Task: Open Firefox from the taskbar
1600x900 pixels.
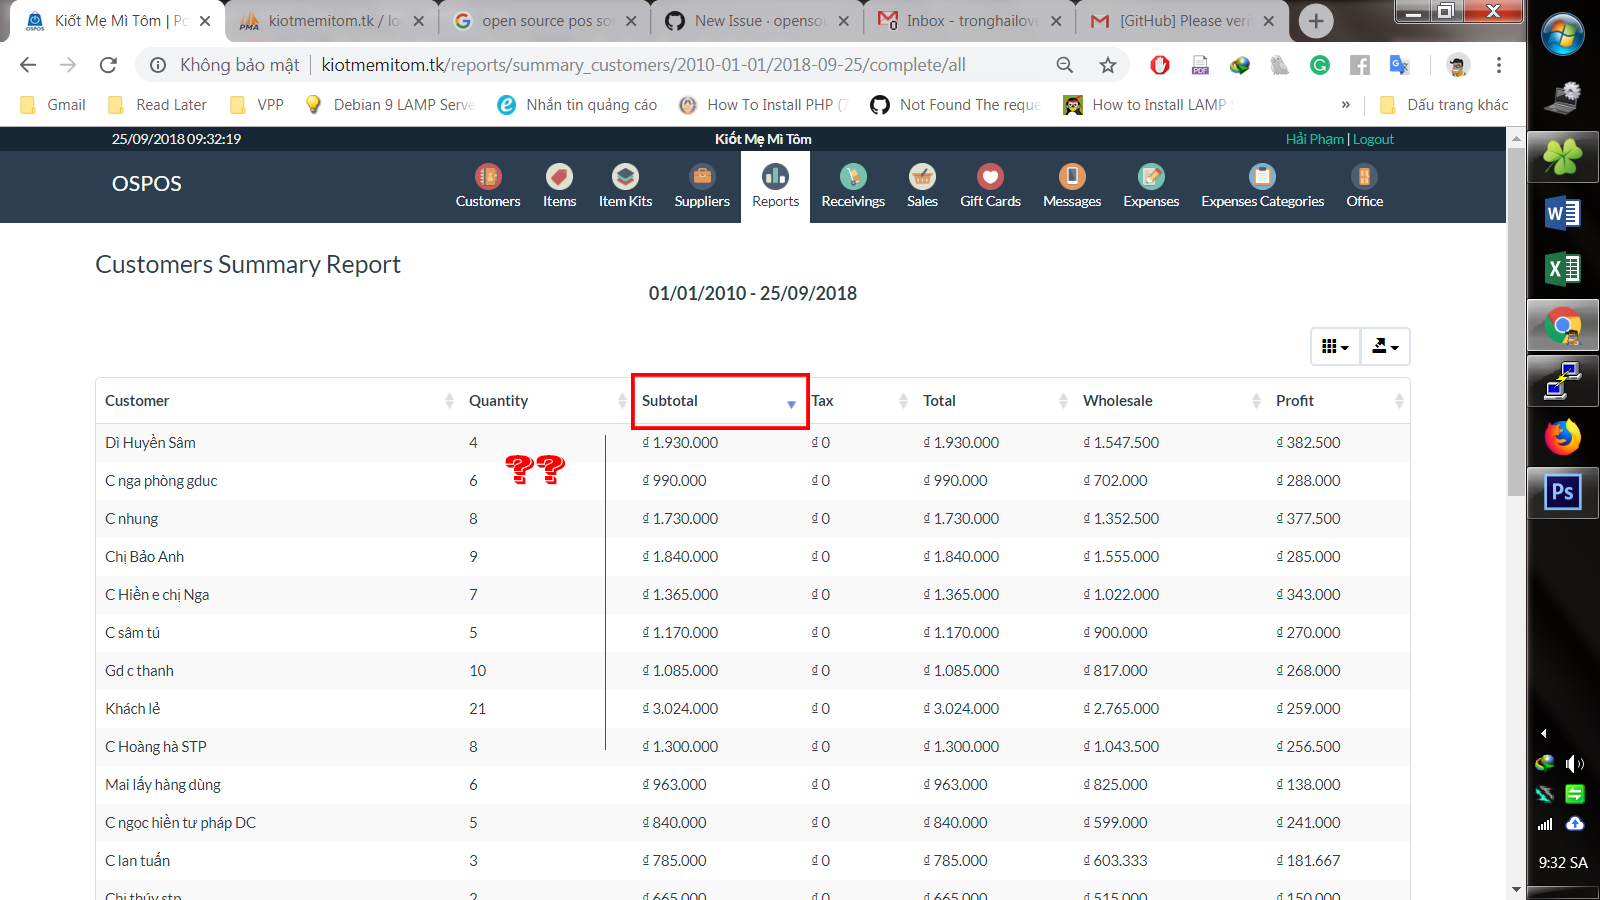Action: click(x=1563, y=437)
